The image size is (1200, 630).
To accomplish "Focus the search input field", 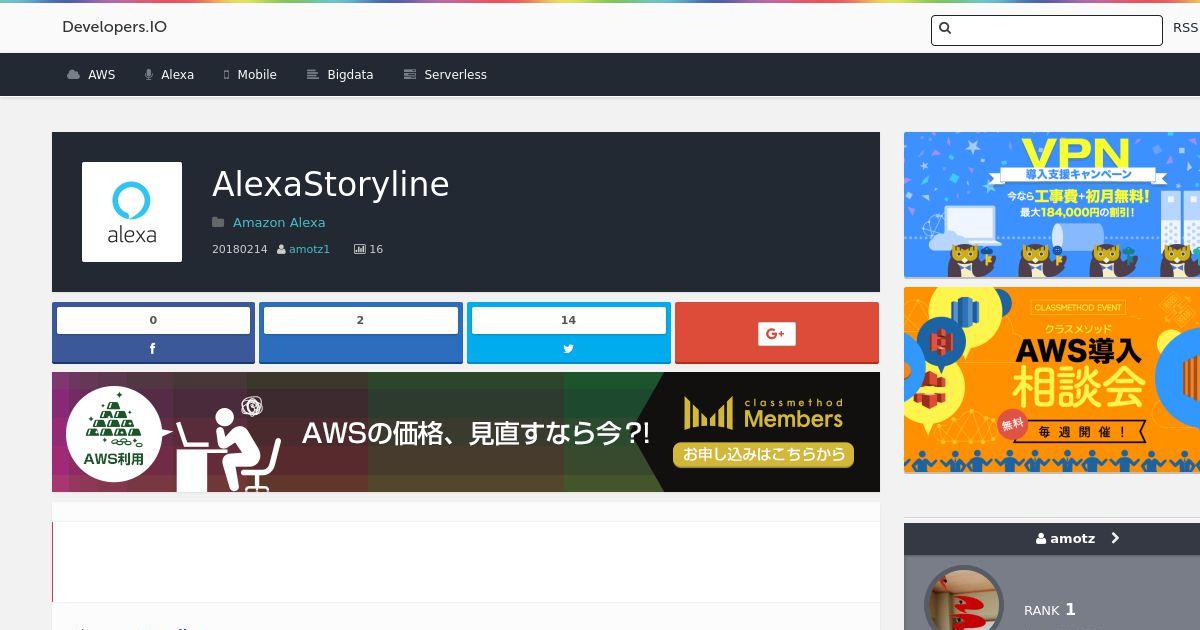I will pyautogui.click(x=1047, y=30).
